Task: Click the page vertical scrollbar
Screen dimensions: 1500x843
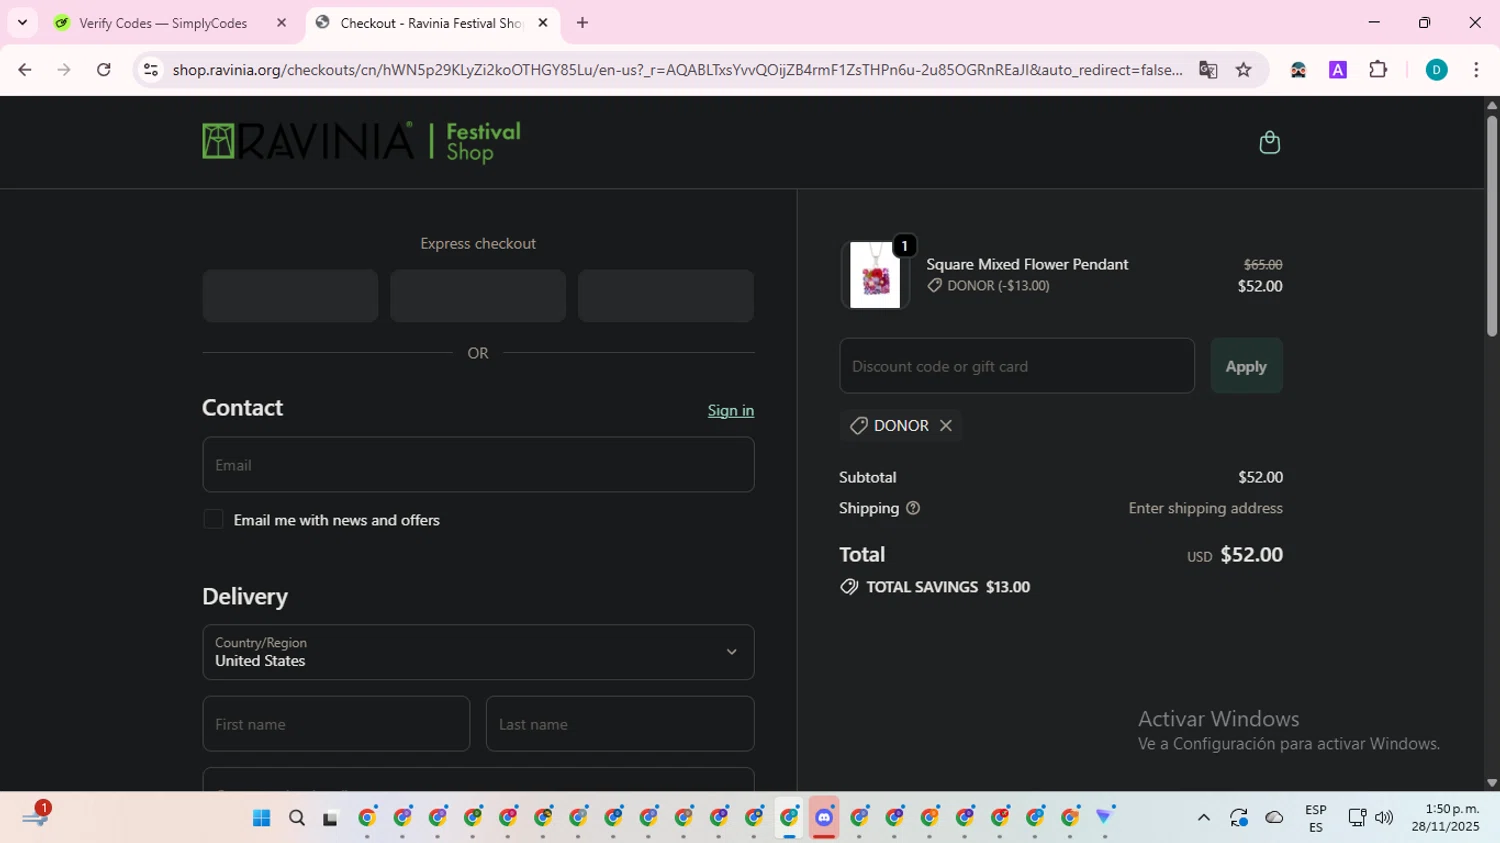Action: (x=1492, y=226)
